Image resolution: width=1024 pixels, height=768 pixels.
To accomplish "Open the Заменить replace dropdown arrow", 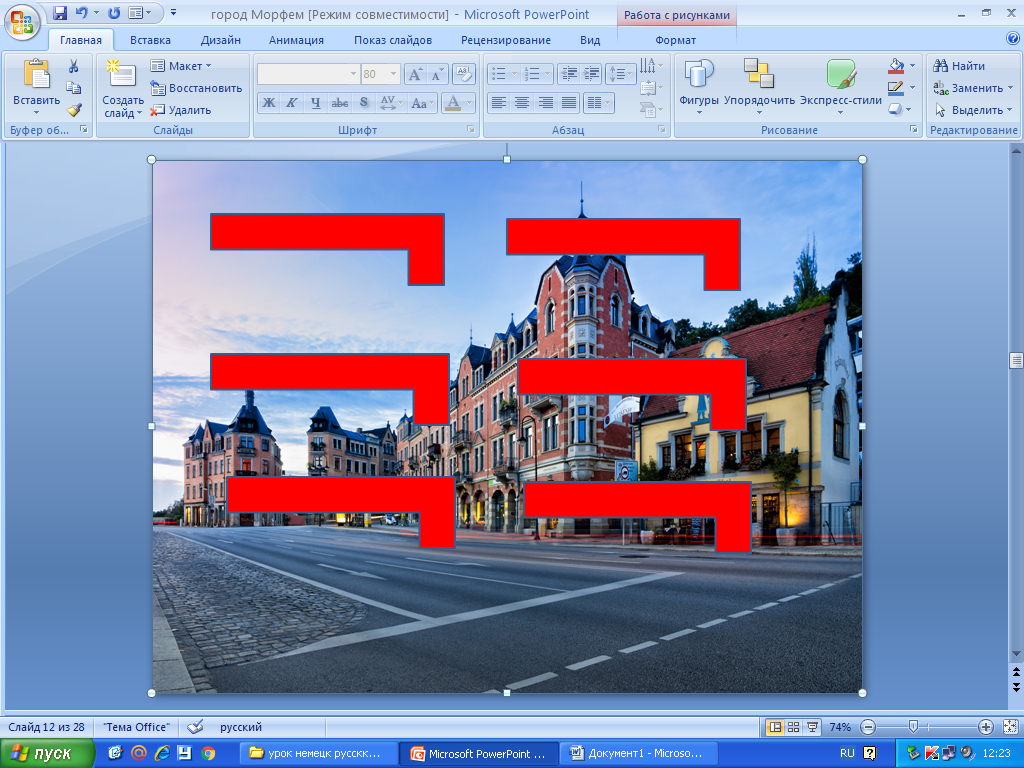I will (x=1009, y=88).
